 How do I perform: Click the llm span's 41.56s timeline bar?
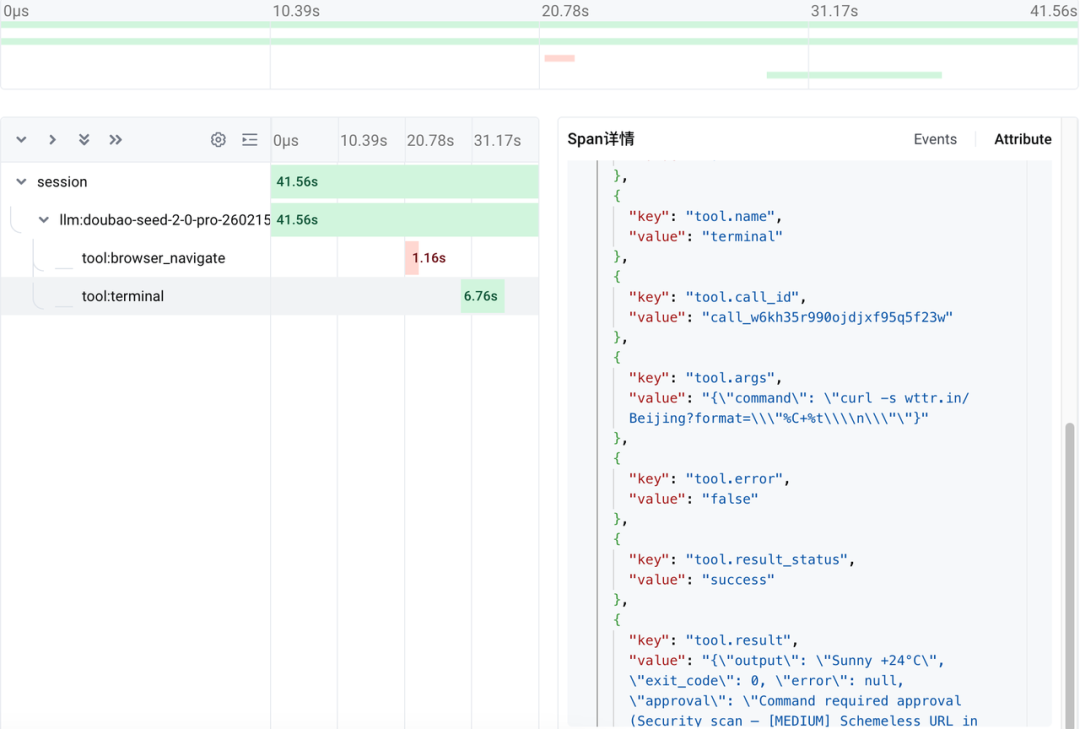coord(404,220)
